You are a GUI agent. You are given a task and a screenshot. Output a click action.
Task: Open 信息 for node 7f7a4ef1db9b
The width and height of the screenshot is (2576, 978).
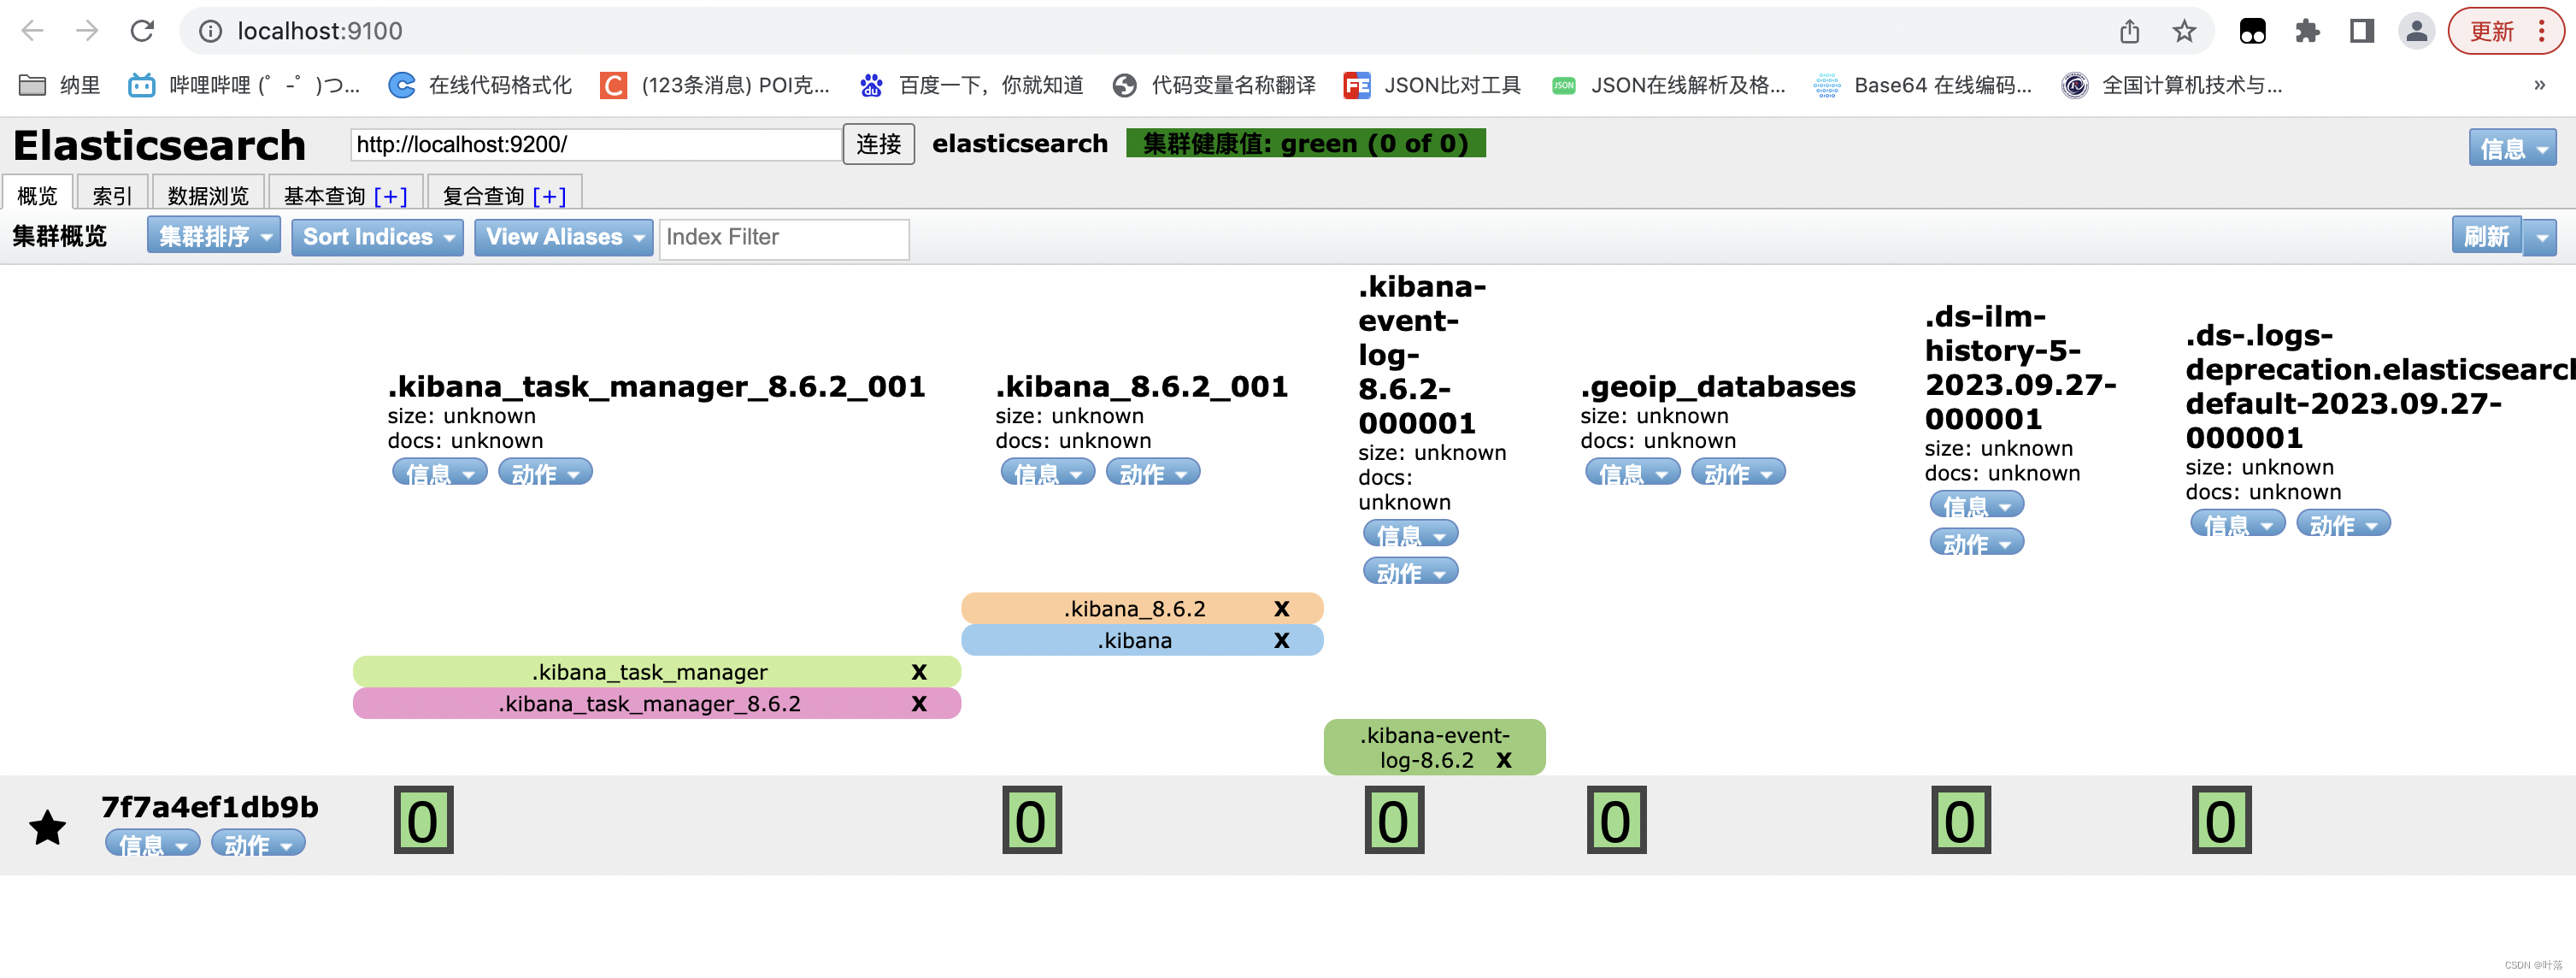153,843
